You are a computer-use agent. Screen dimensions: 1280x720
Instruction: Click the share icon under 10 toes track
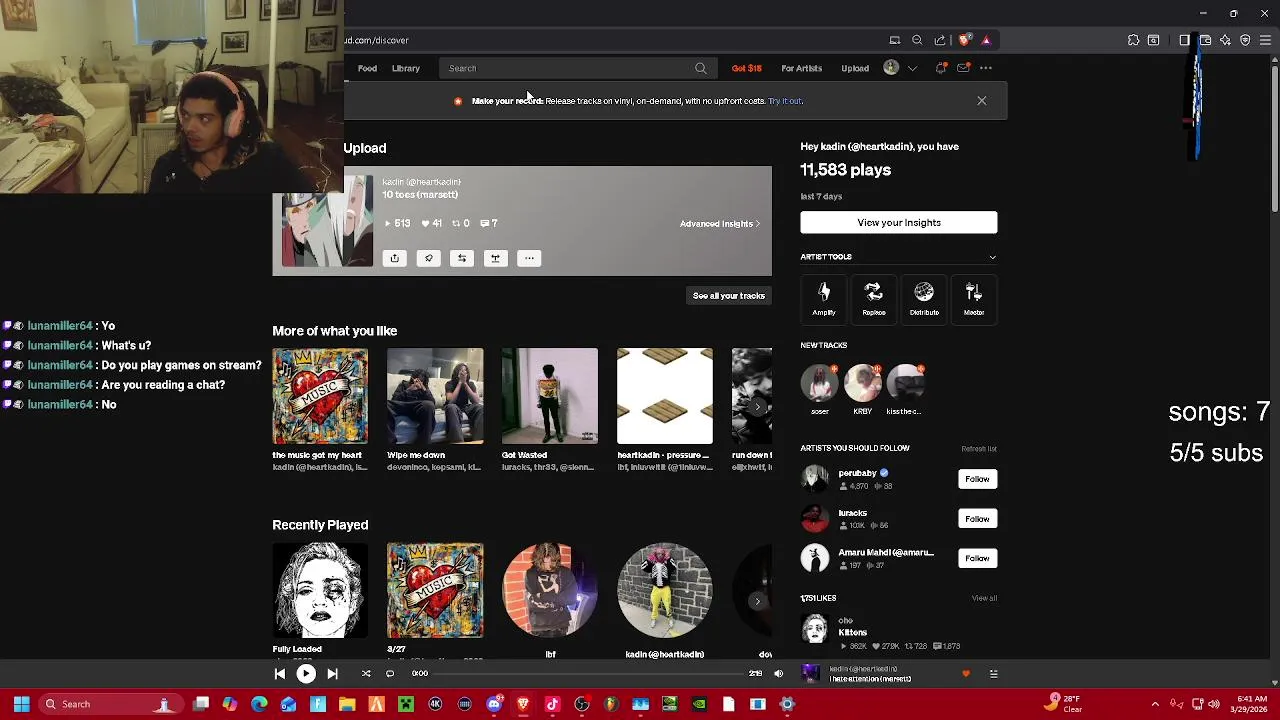pyautogui.click(x=394, y=258)
